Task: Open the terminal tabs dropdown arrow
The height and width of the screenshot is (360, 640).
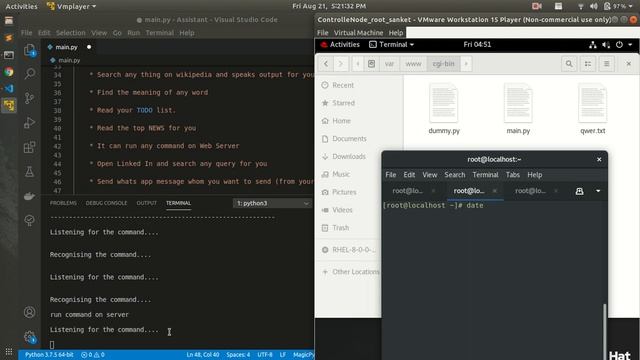Action: [598, 191]
